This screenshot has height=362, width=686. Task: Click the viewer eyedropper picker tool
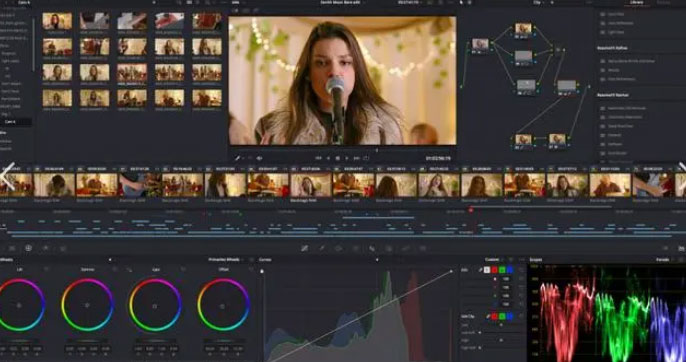pos(238,158)
